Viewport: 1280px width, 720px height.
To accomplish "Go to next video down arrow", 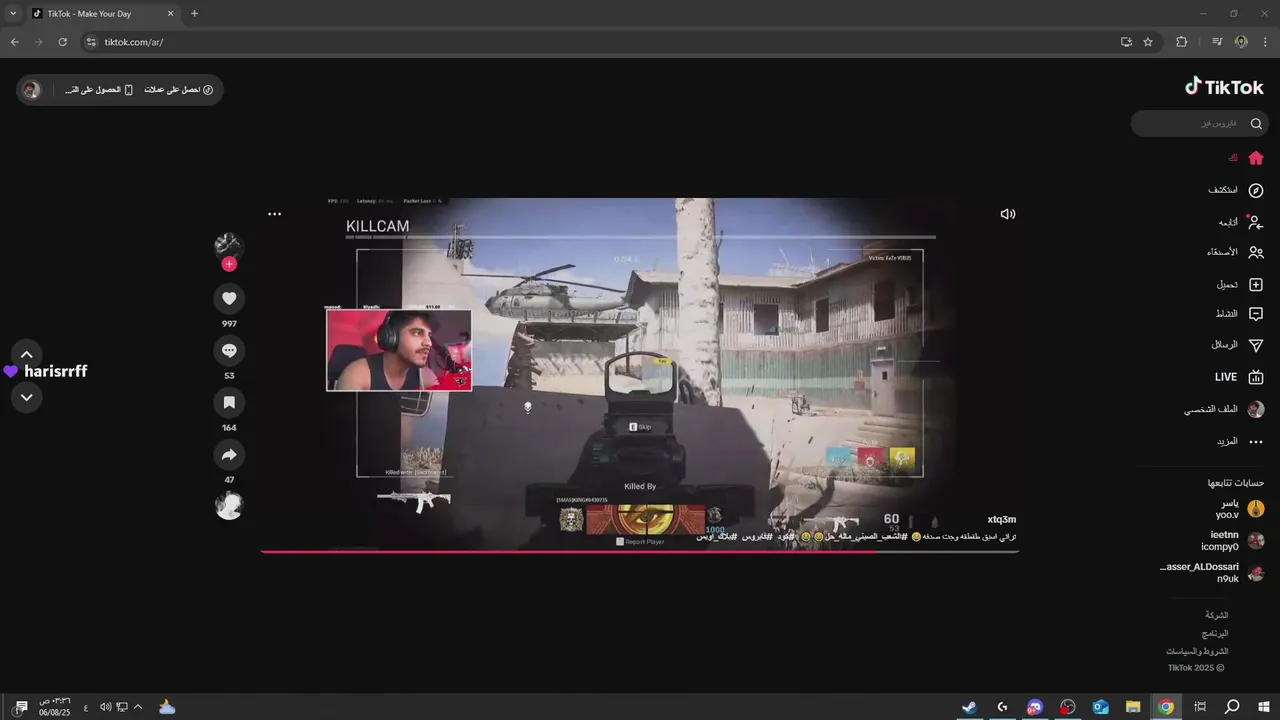I will point(27,397).
